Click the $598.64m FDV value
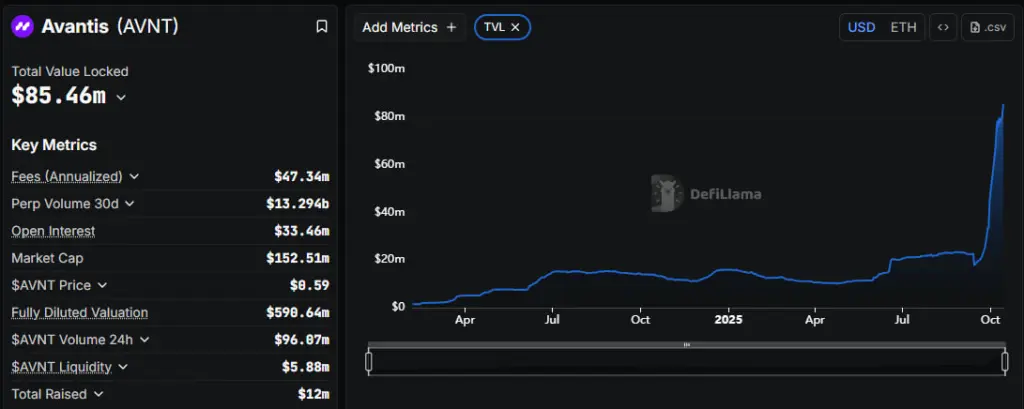 298,313
